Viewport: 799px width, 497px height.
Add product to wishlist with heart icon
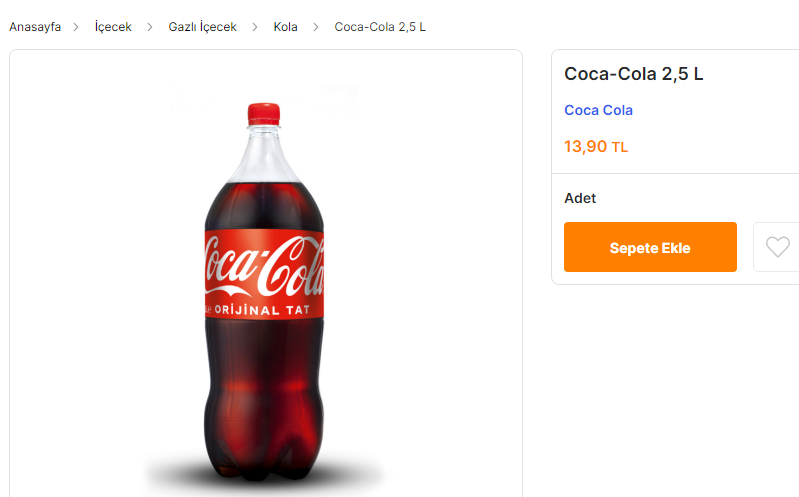[x=777, y=247]
